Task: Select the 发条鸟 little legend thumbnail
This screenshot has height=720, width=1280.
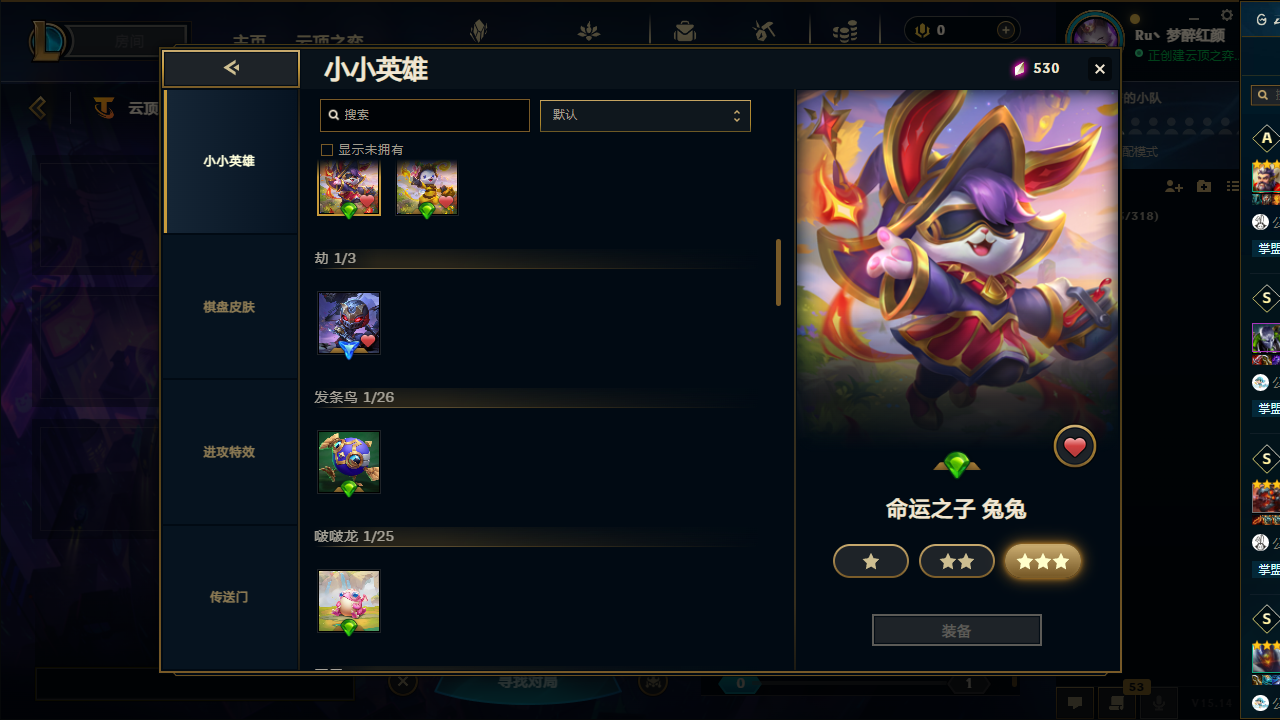Action: [349, 462]
